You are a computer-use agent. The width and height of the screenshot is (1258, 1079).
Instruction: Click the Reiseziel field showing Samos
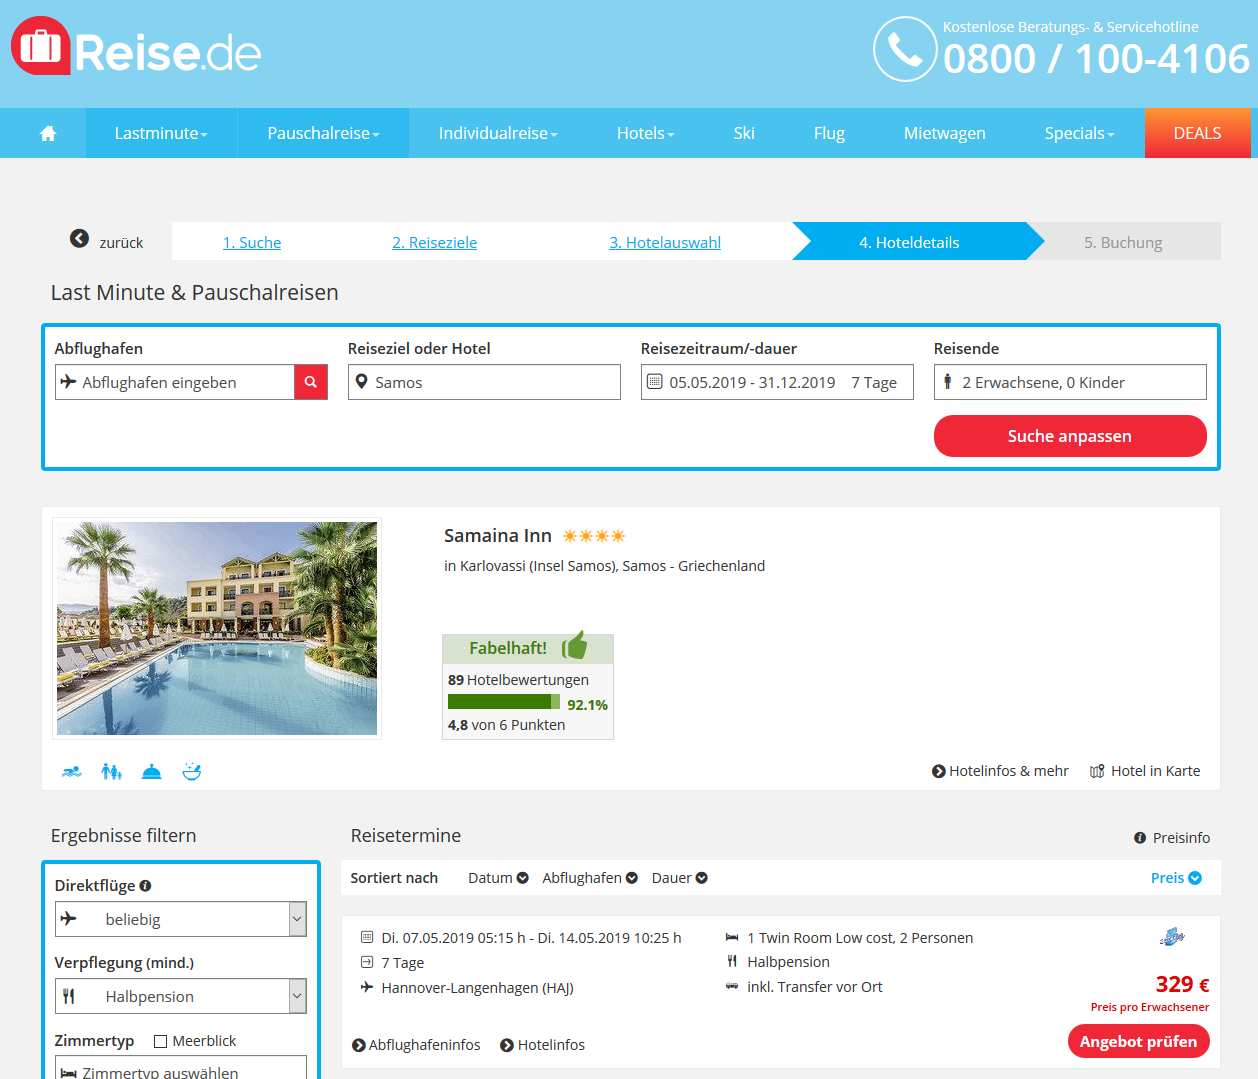pyautogui.click(x=484, y=382)
